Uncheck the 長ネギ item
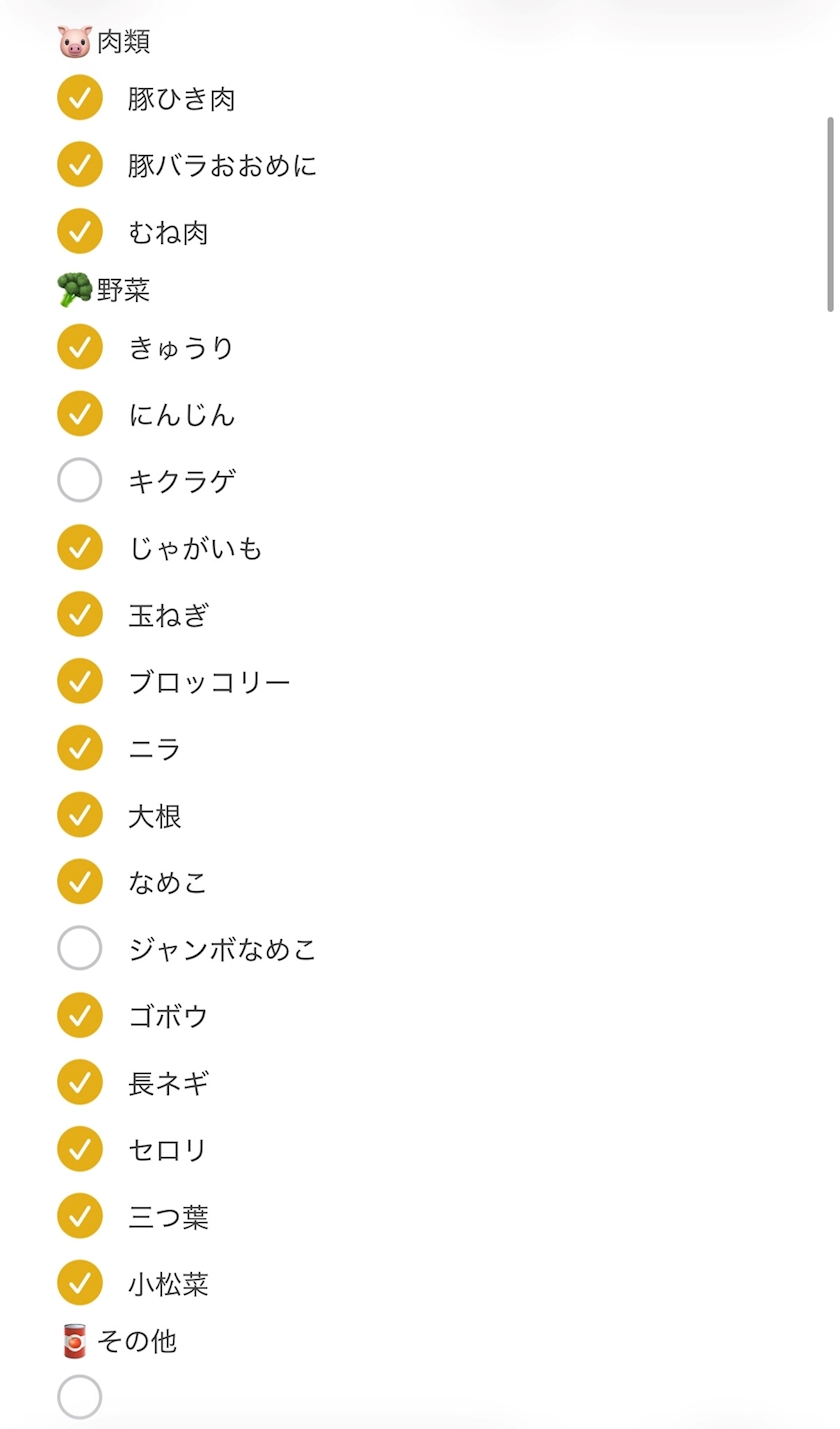The height and width of the screenshot is (1429, 840). [80, 1082]
